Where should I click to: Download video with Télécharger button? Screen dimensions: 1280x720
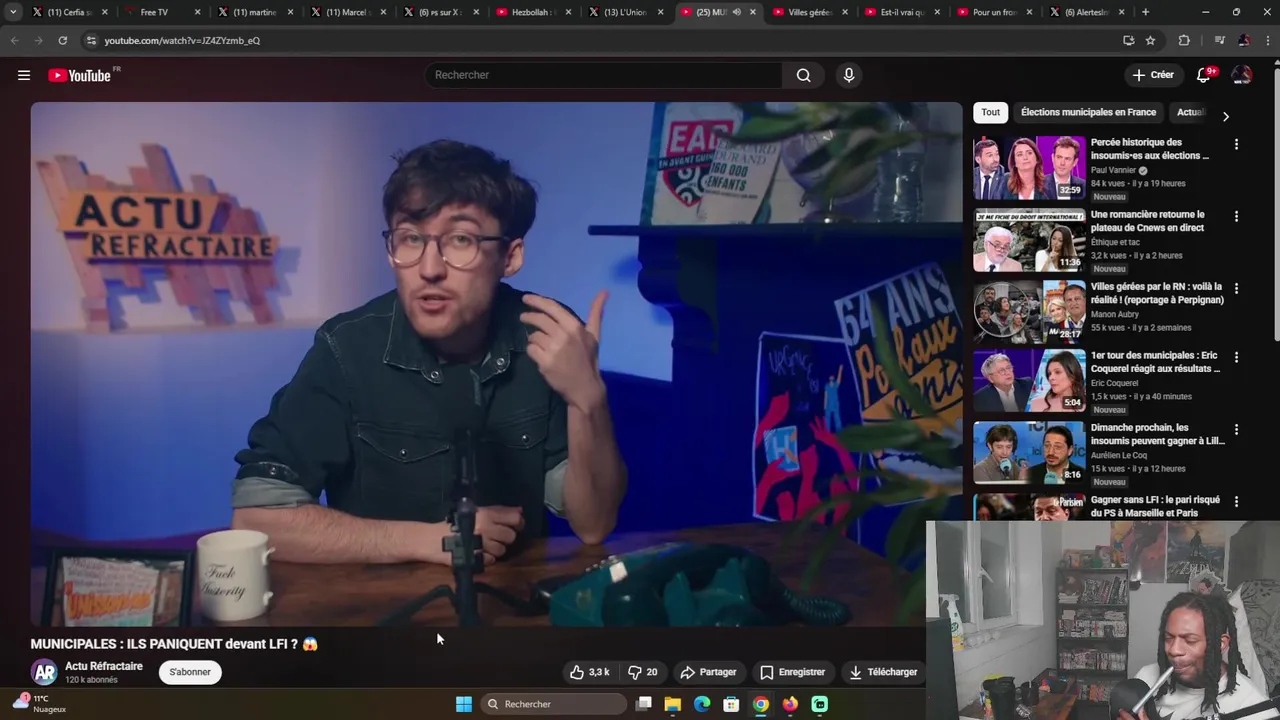pyautogui.click(x=883, y=672)
